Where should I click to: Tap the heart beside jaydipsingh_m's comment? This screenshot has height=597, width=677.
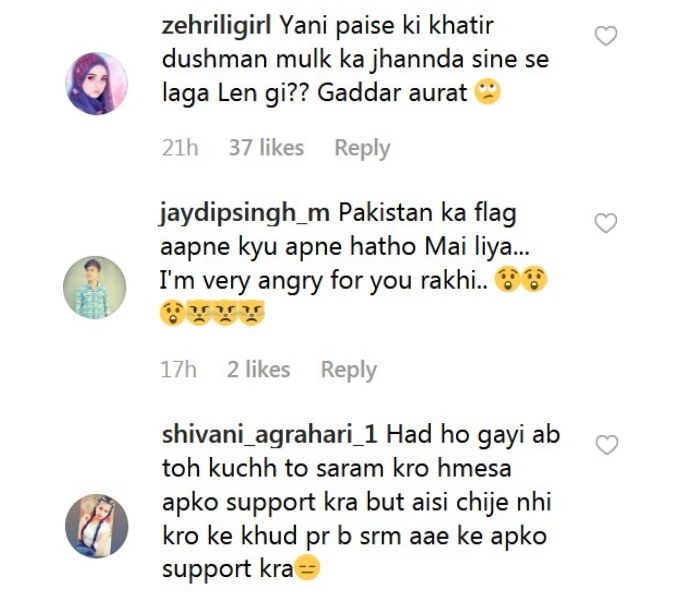(606, 223)
